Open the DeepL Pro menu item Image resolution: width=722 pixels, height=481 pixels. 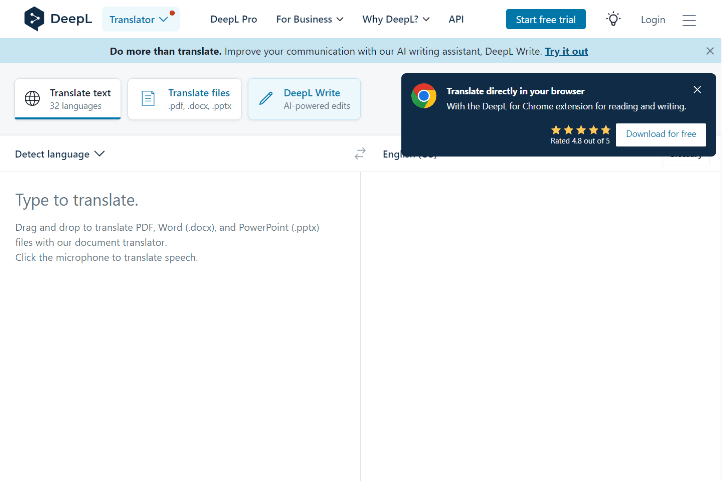233,19
